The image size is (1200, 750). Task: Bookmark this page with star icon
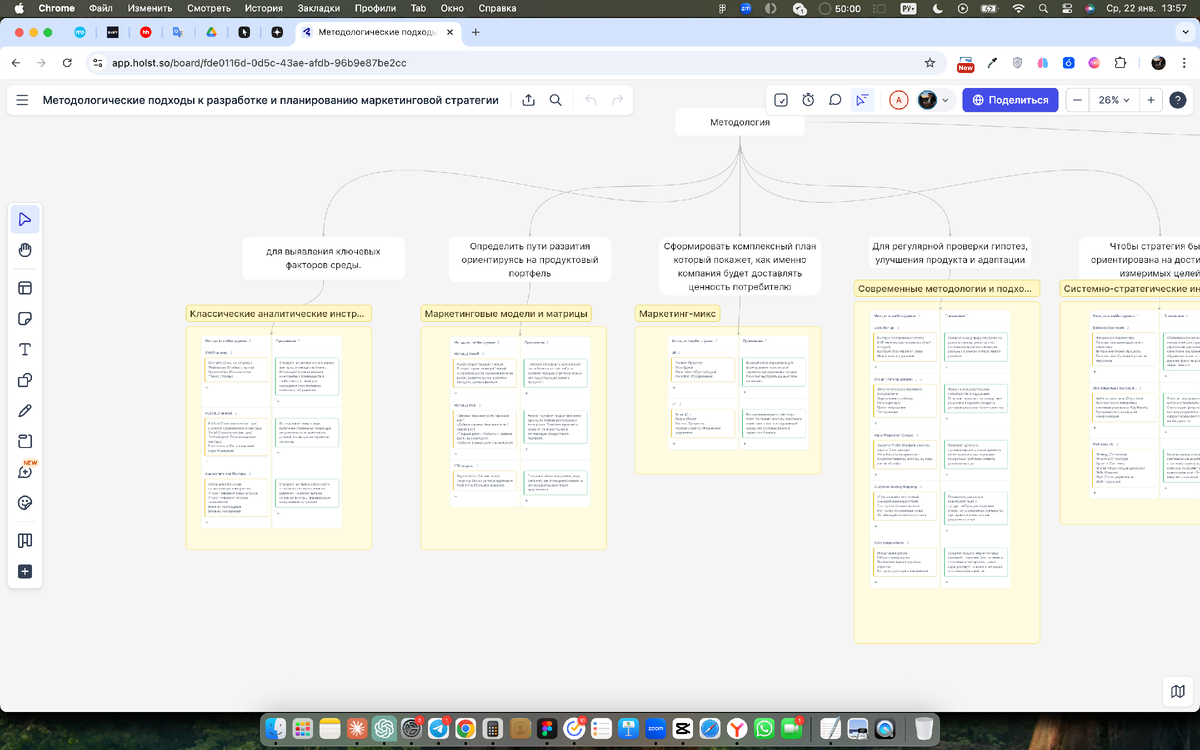pyautogui.click(x=930, y=62)
